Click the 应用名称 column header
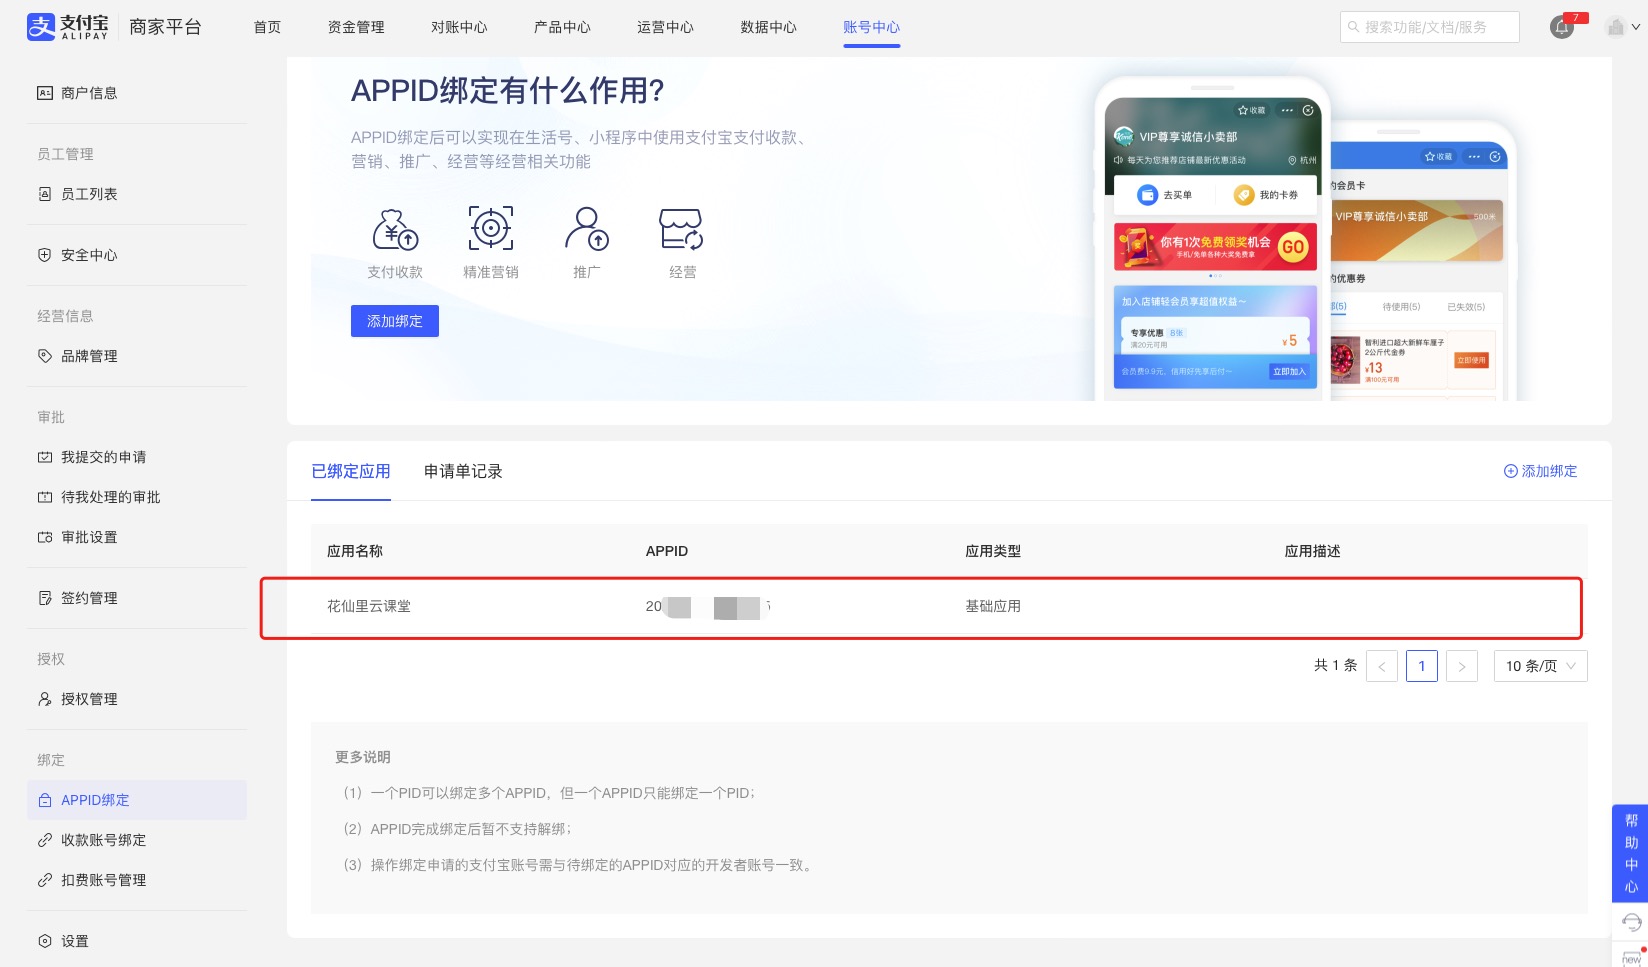The image size is (1648, 967). pos(355,551)
